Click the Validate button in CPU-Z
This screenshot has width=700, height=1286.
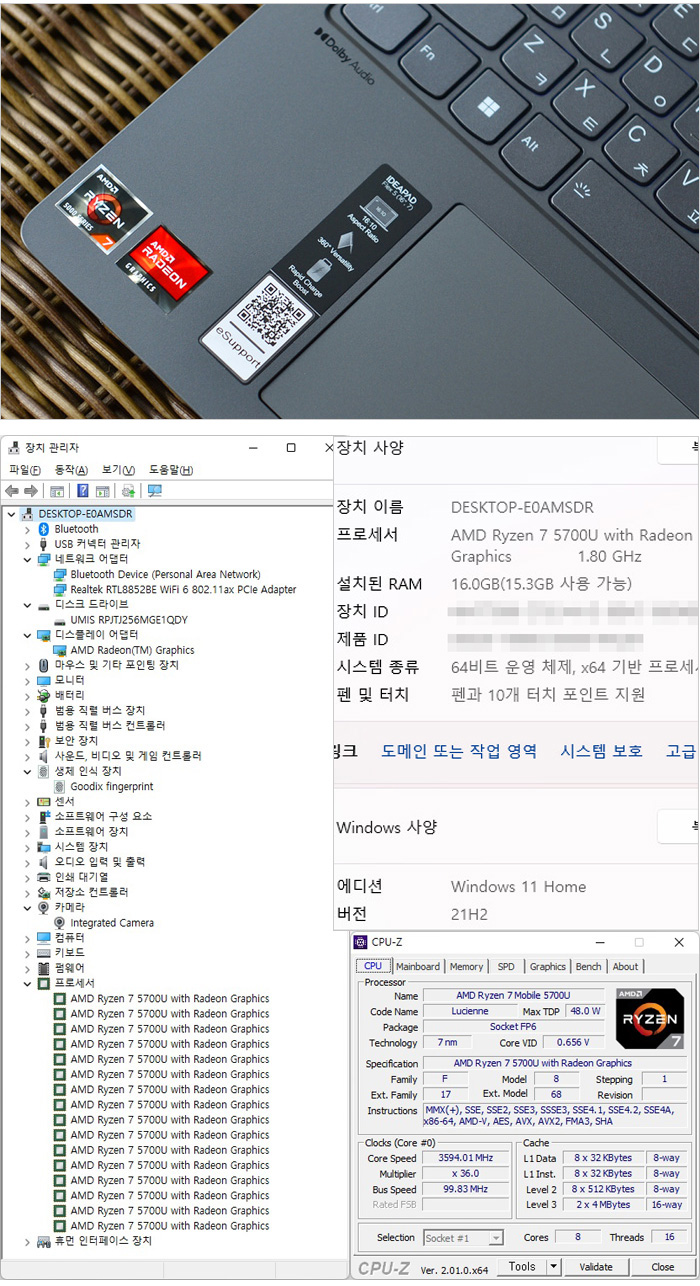point(596,1267)
